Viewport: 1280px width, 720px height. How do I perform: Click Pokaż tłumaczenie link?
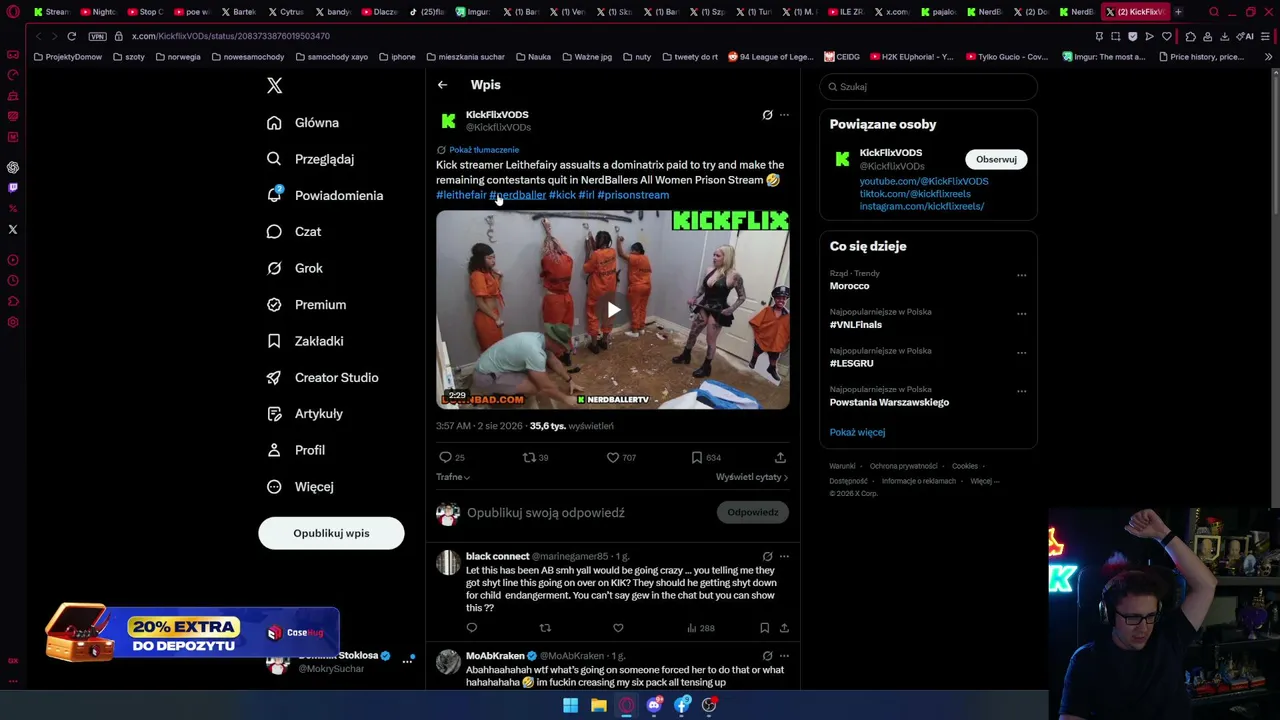pos(484,150)
